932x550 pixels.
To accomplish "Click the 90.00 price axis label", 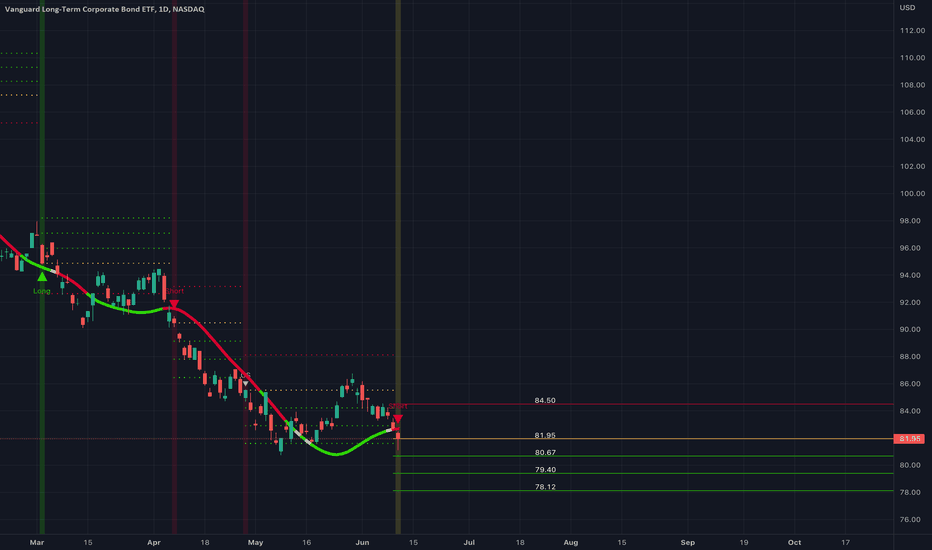I will 912,329.
